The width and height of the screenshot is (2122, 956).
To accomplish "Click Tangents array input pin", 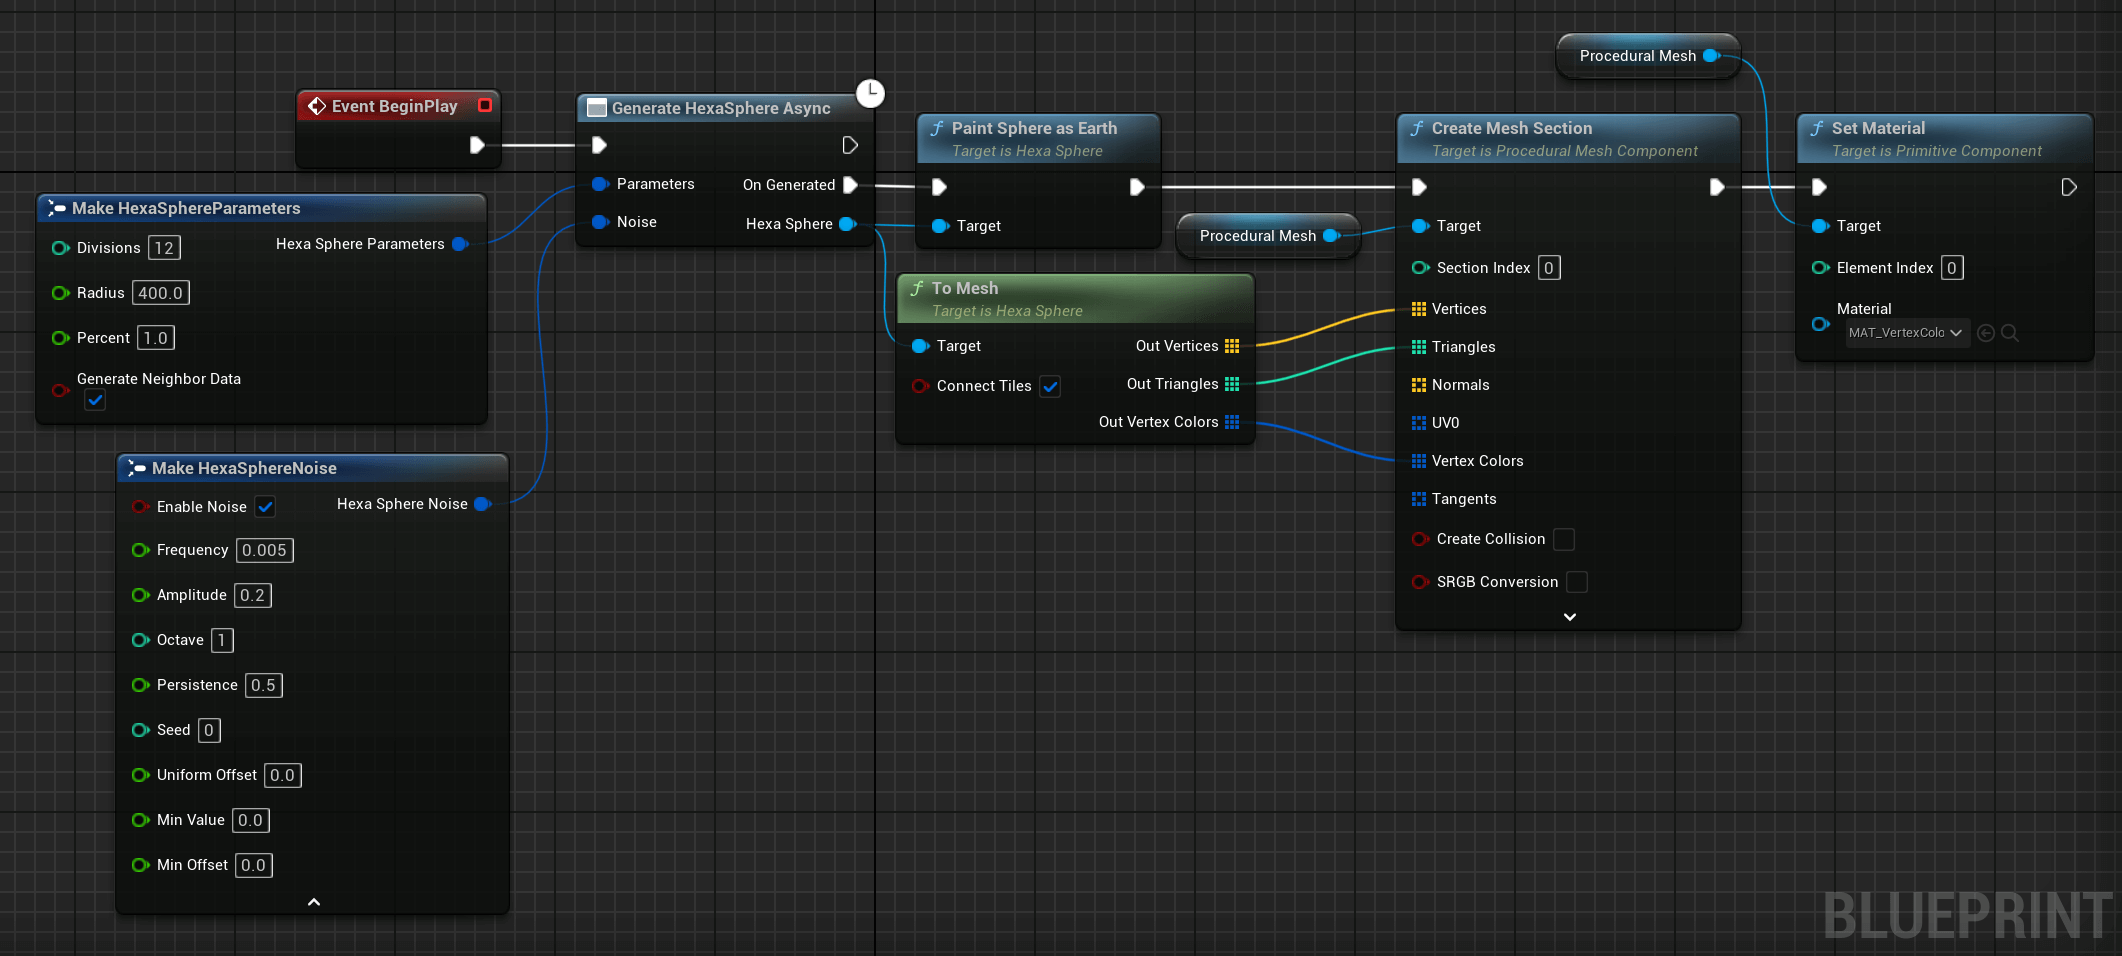I will coord(1419,499).
